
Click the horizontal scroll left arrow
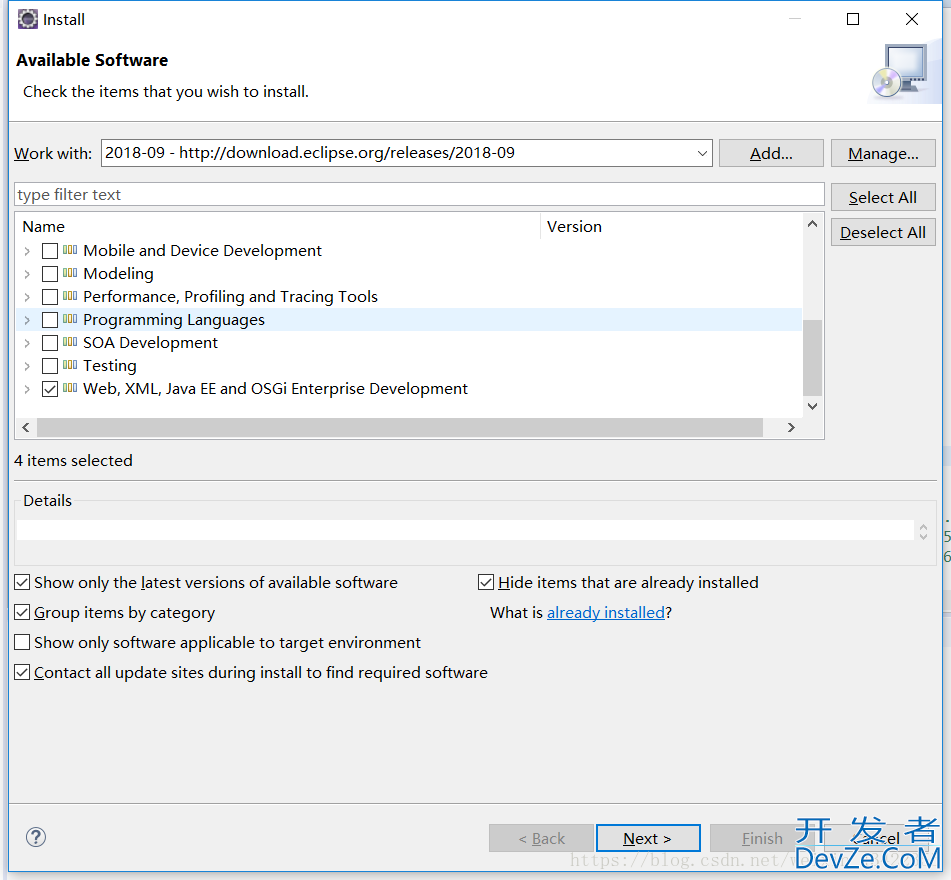click(25, 427)
